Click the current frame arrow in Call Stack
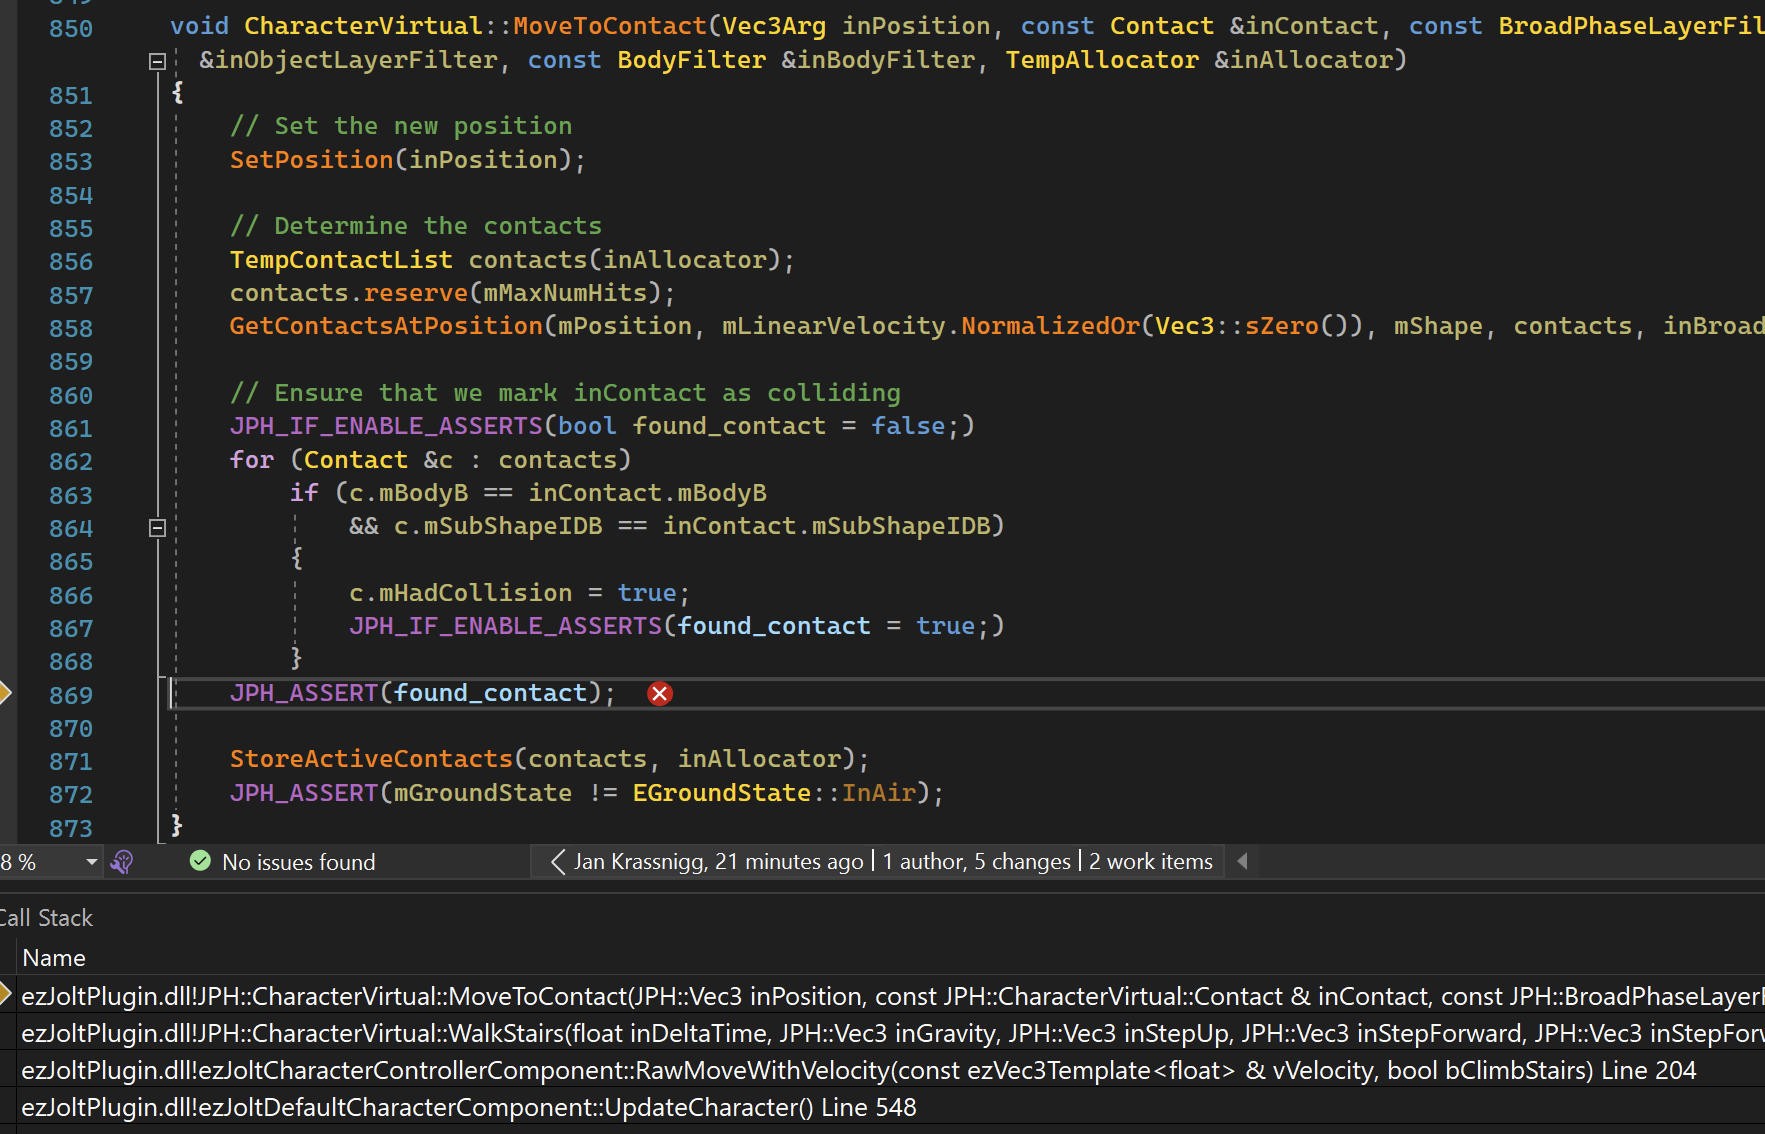 click(5, 994)
